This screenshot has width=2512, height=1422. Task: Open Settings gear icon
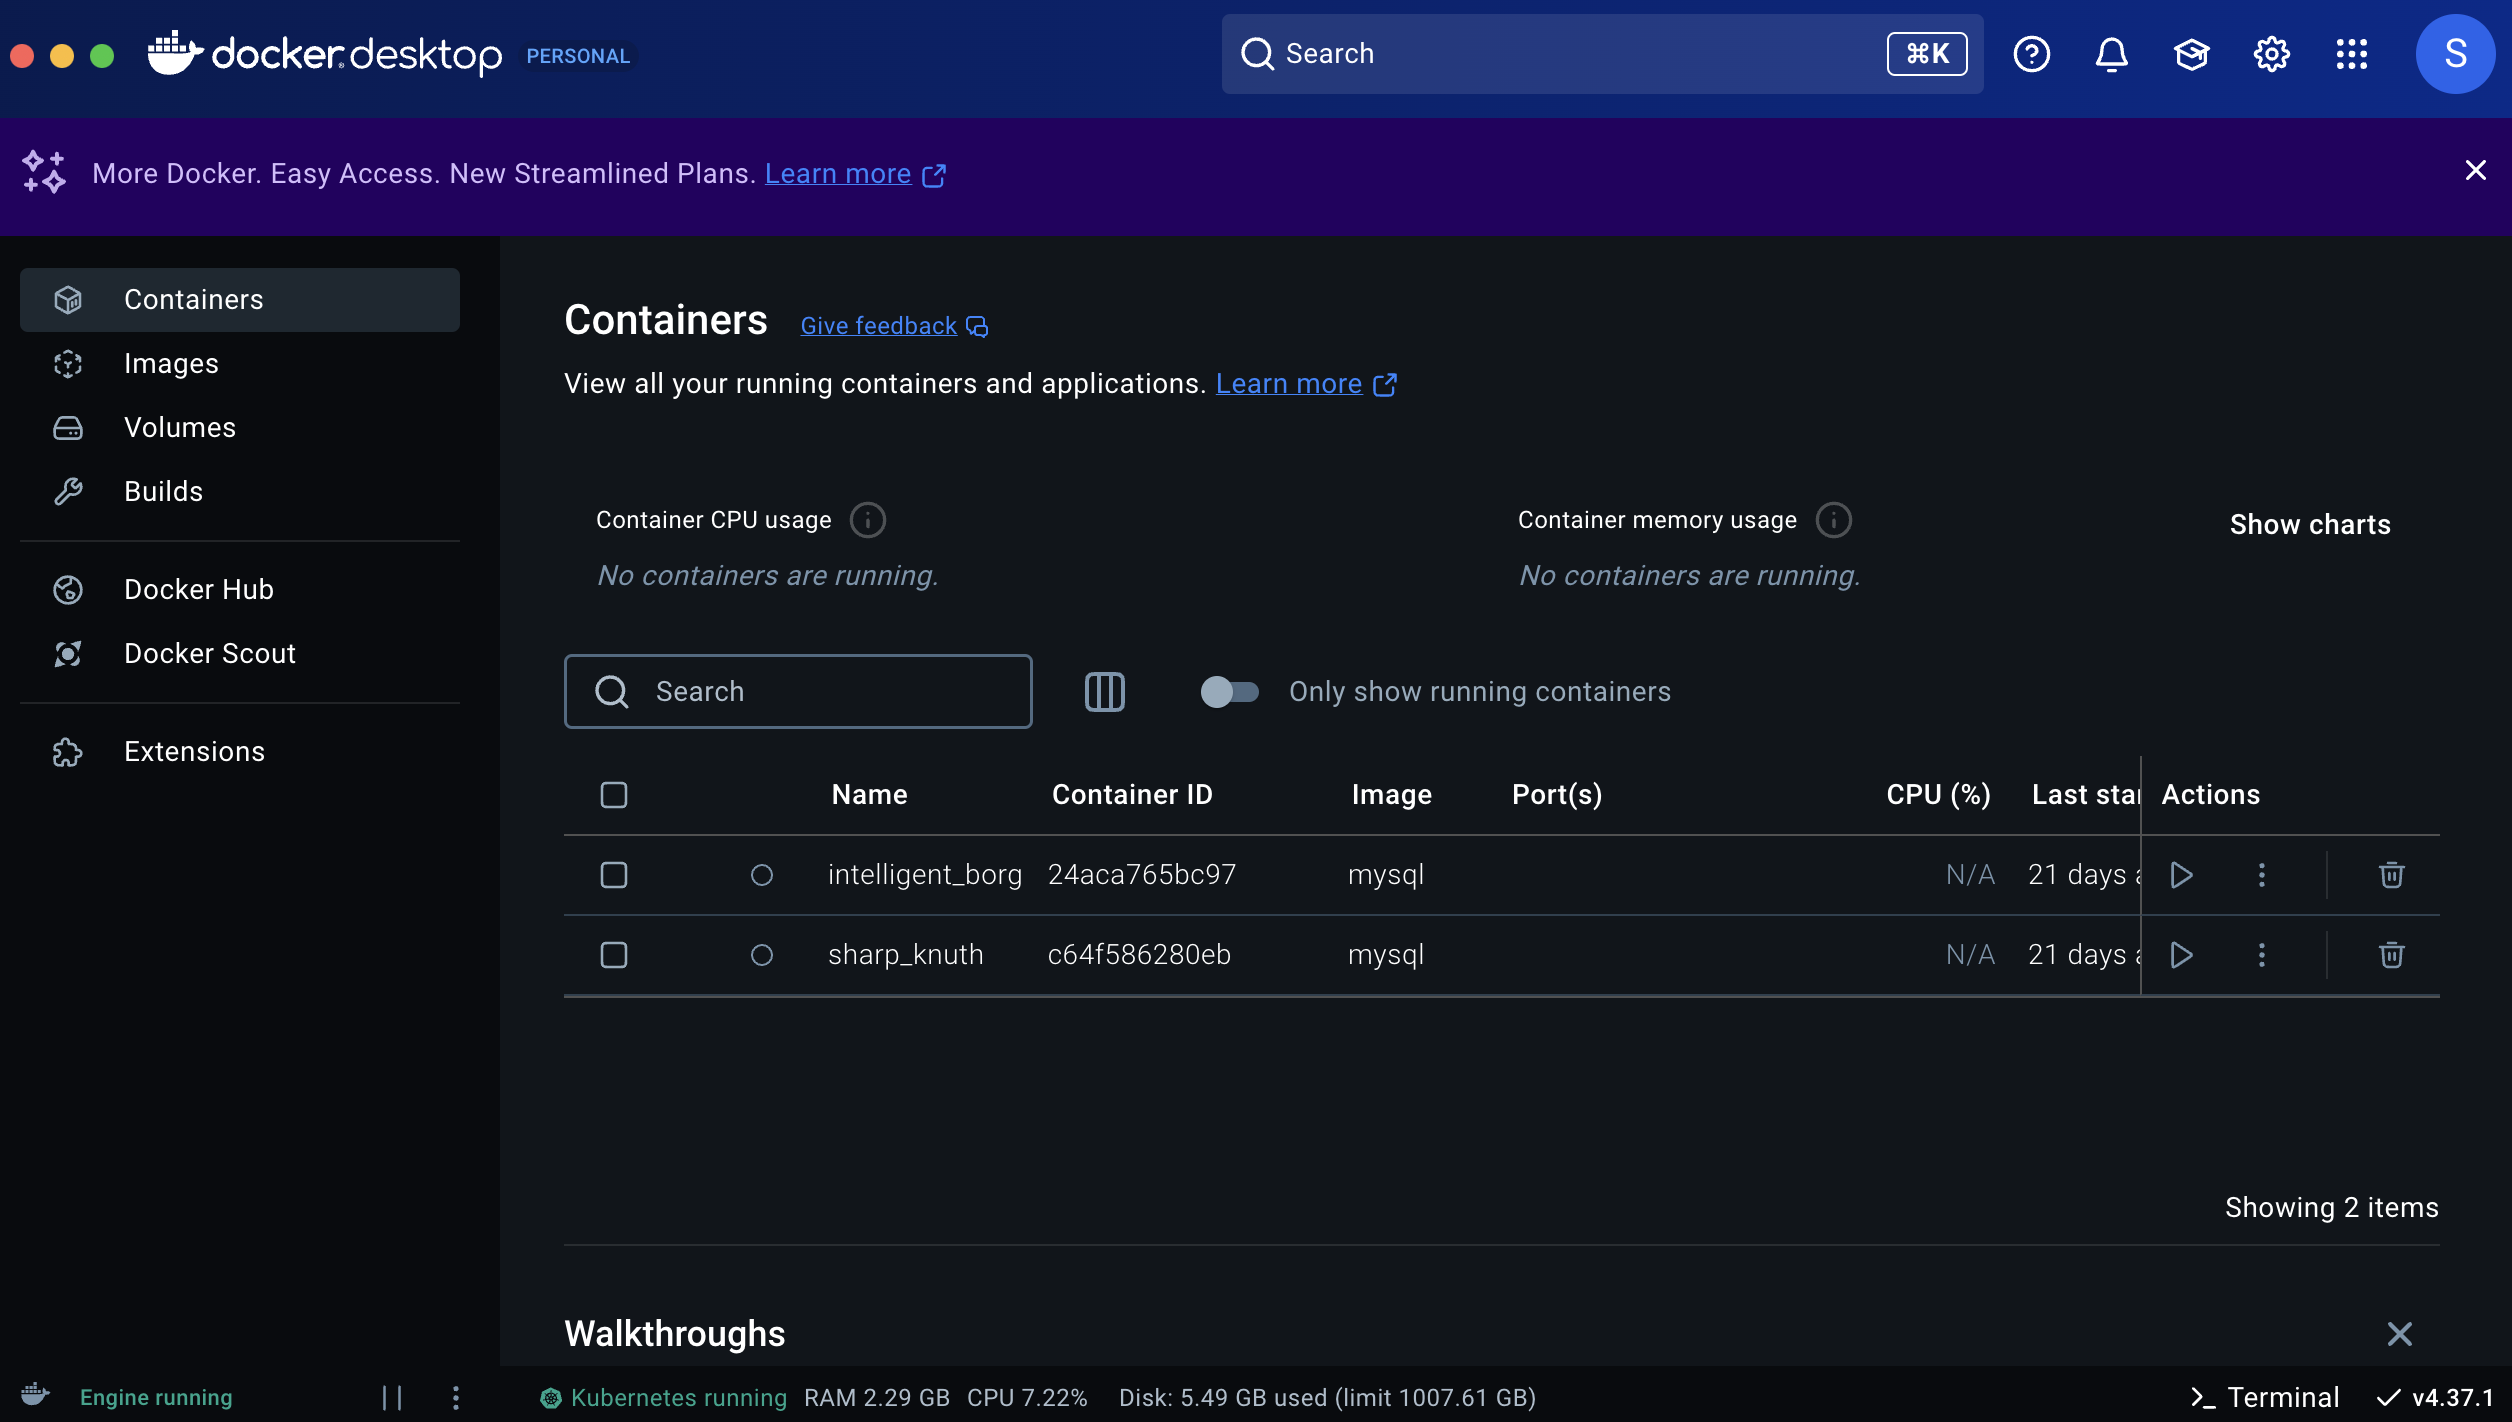click(2271, 54)
